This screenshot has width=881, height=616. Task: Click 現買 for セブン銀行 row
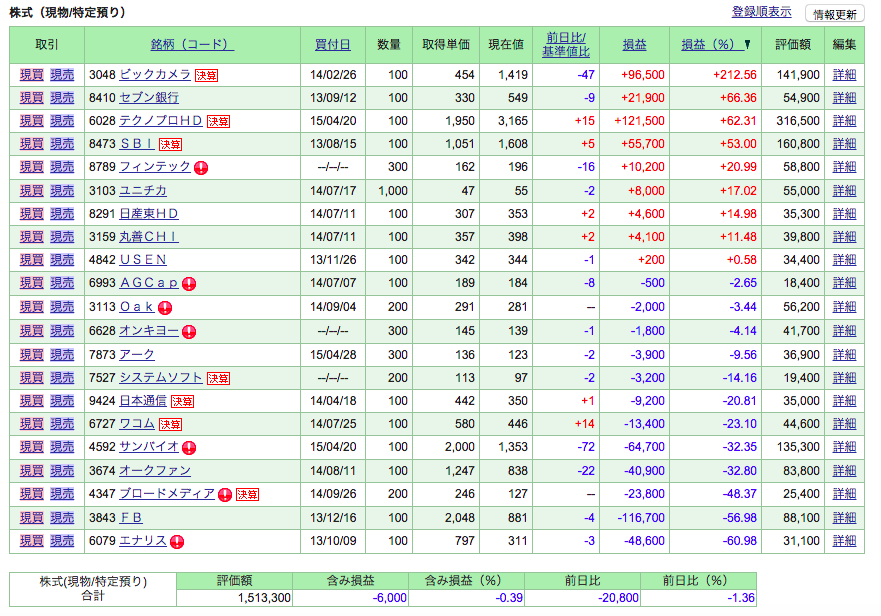(31, 98)
